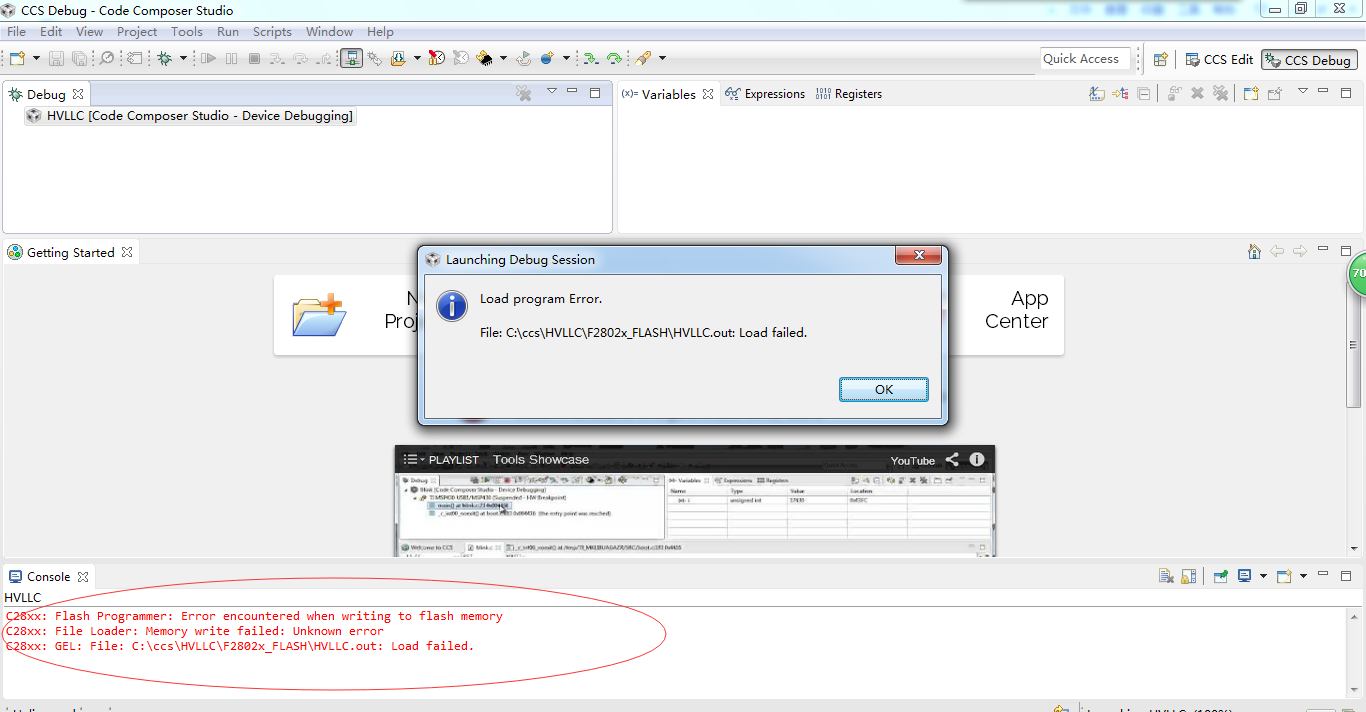Click the CPU Reset clock icon
This screenshot has height=712, width=1366.
click(x=436, y=58)
